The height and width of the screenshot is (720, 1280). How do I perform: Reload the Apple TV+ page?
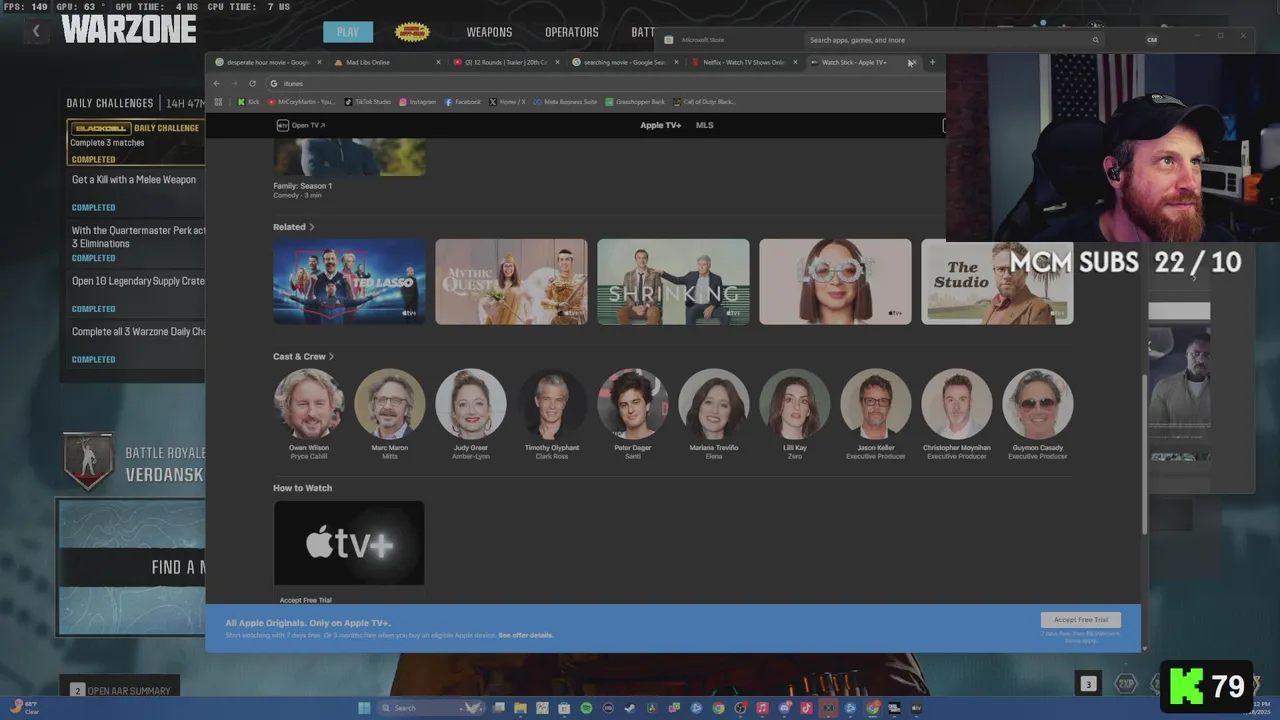click(x=252, y=83)
